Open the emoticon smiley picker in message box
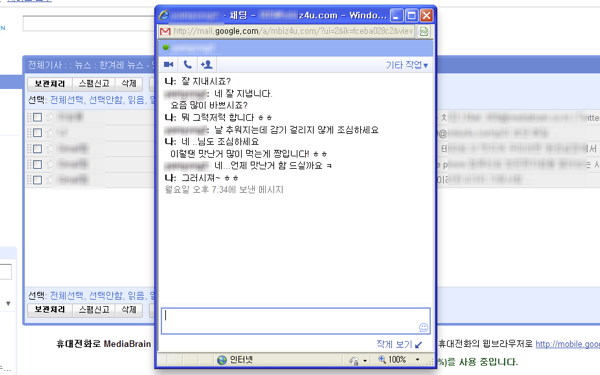This screenshot has height=375, width=600. coord(423,327)
